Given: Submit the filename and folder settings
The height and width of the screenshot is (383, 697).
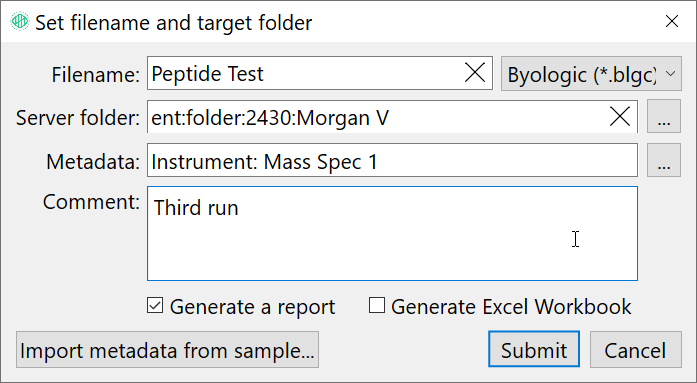Looking at the screenshot, I should pos(534,349).
